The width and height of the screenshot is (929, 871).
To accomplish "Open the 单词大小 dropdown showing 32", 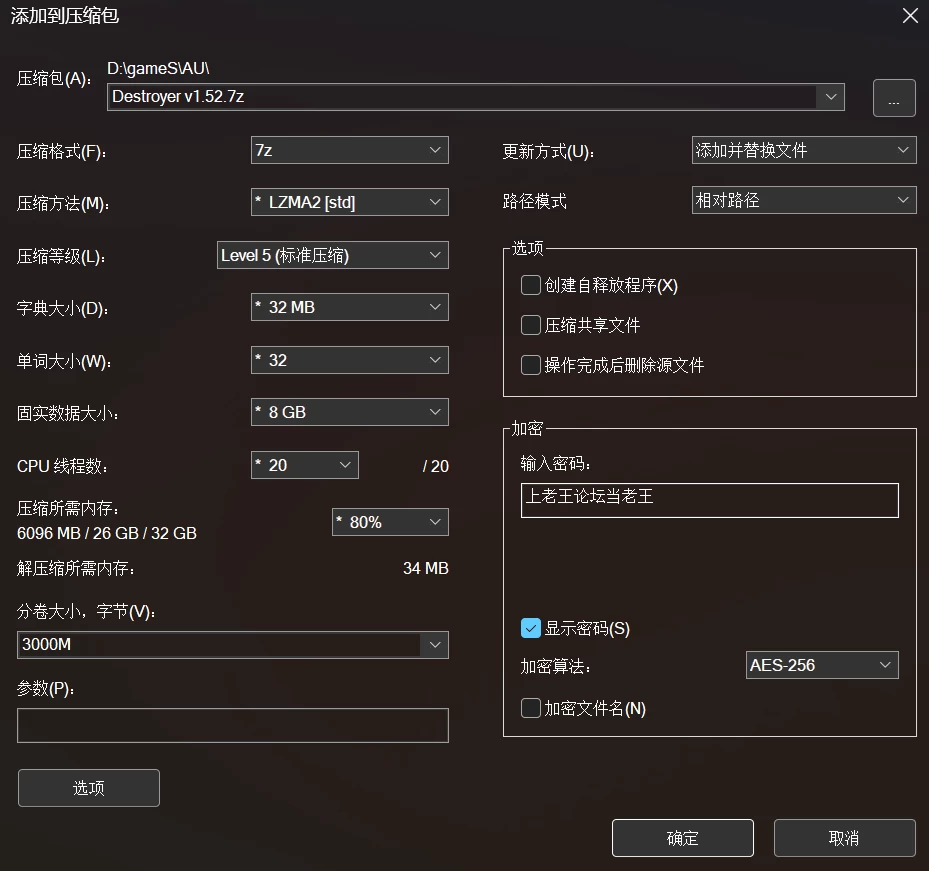I will [x=350, y=360].
